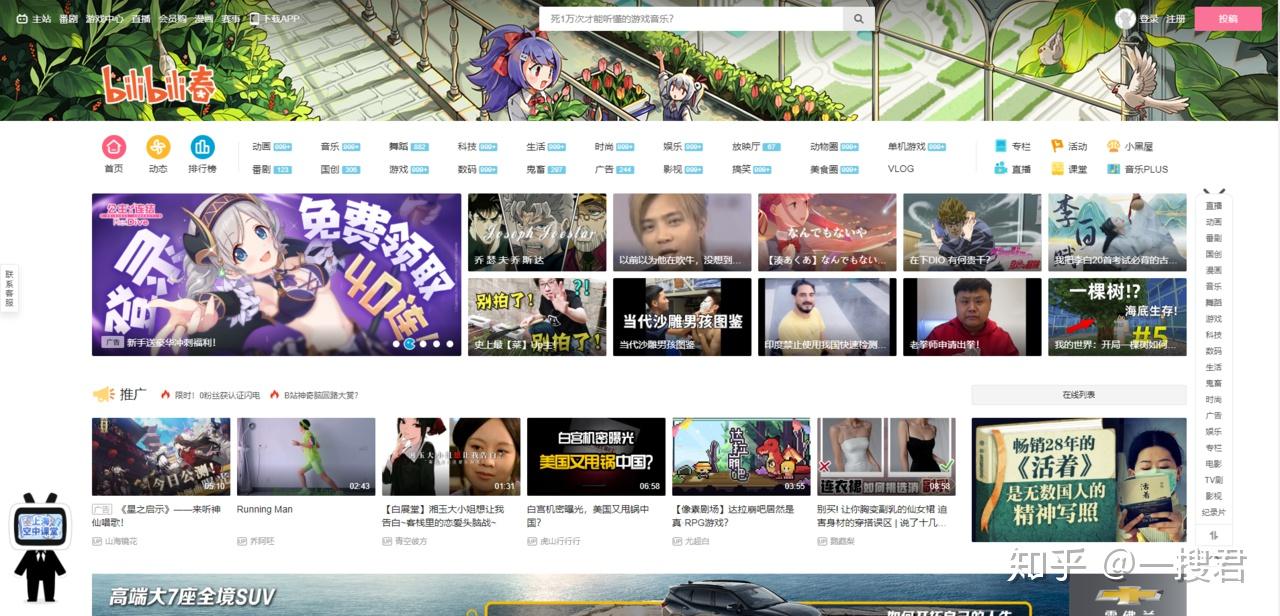Open the 高端大7座全境SUV banner ad
Viewport: 1280px width, 616px height.
pyautogui.click(x=640, y=595)
